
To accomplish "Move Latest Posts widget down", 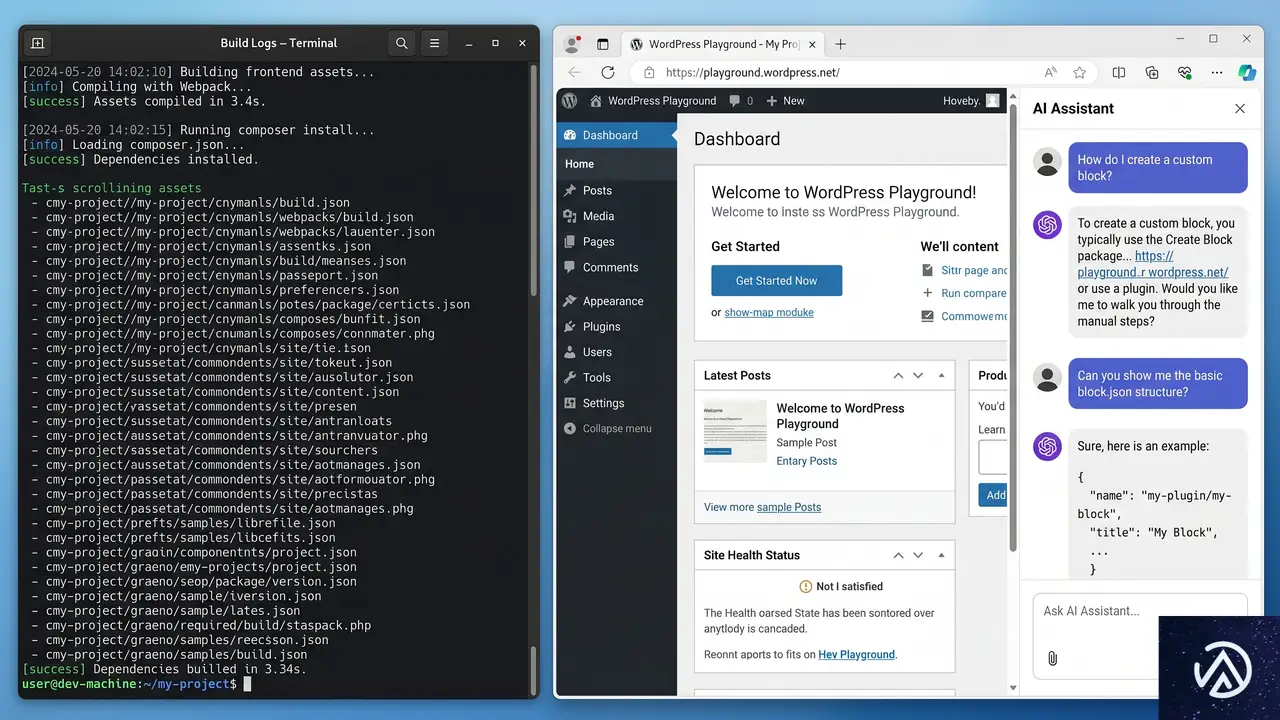I will point(918,376).
